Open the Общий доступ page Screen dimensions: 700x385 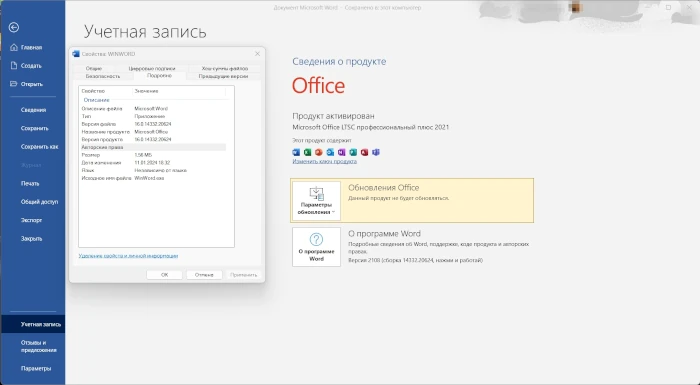click(x=39, y=202)
